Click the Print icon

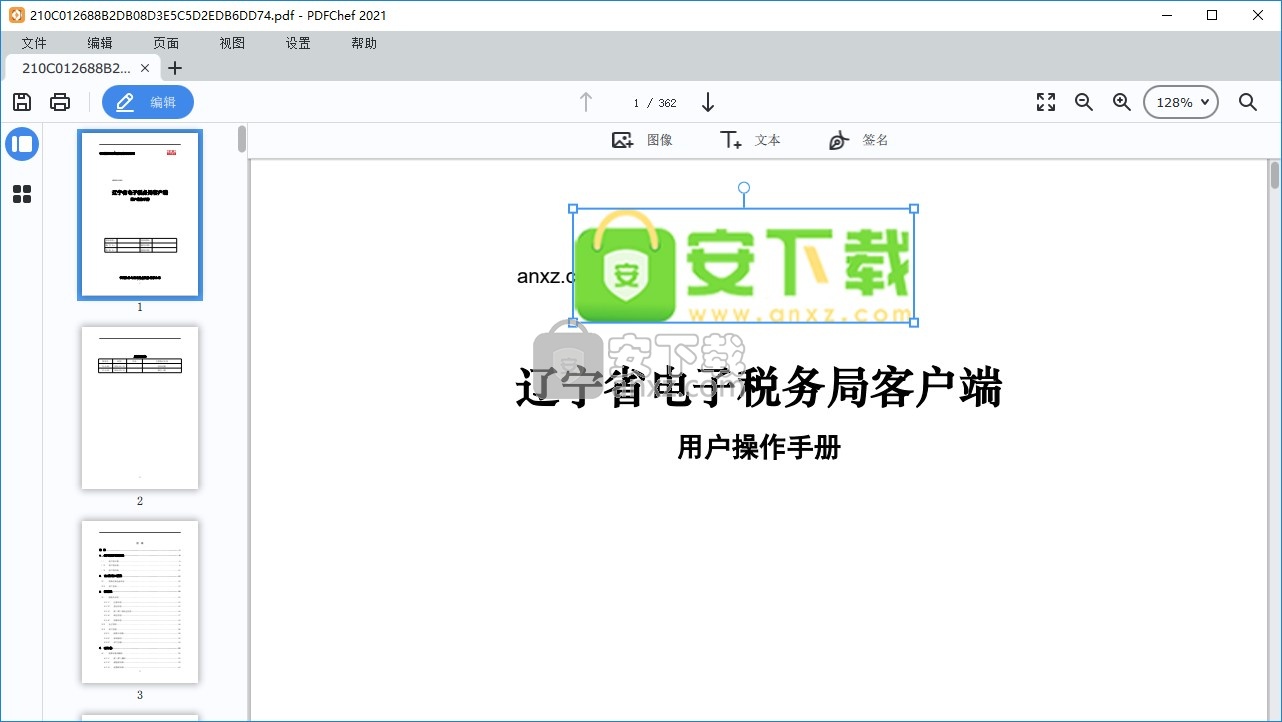pos(60,102)
